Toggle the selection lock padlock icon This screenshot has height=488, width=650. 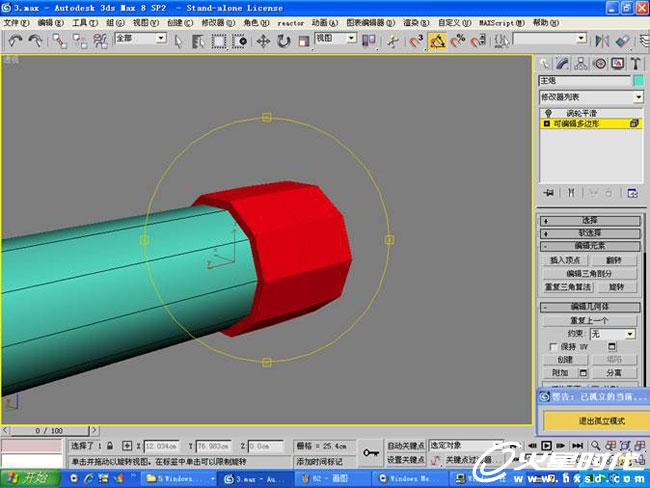point(110,446)
